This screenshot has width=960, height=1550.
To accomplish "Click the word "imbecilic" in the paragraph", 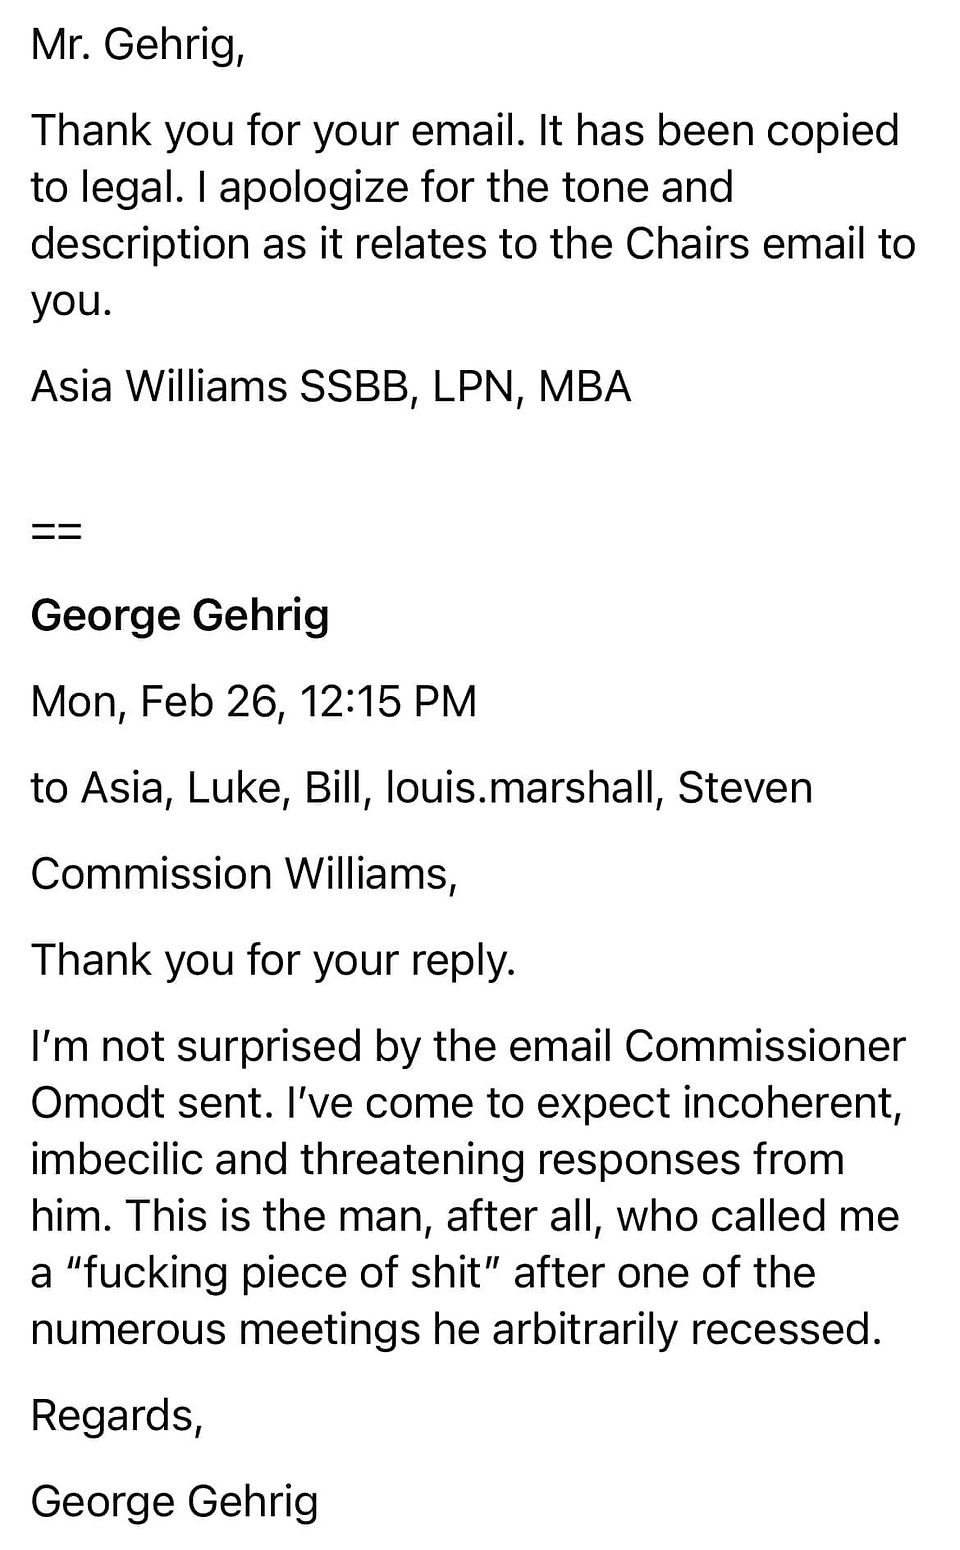I will point(116,1159).
